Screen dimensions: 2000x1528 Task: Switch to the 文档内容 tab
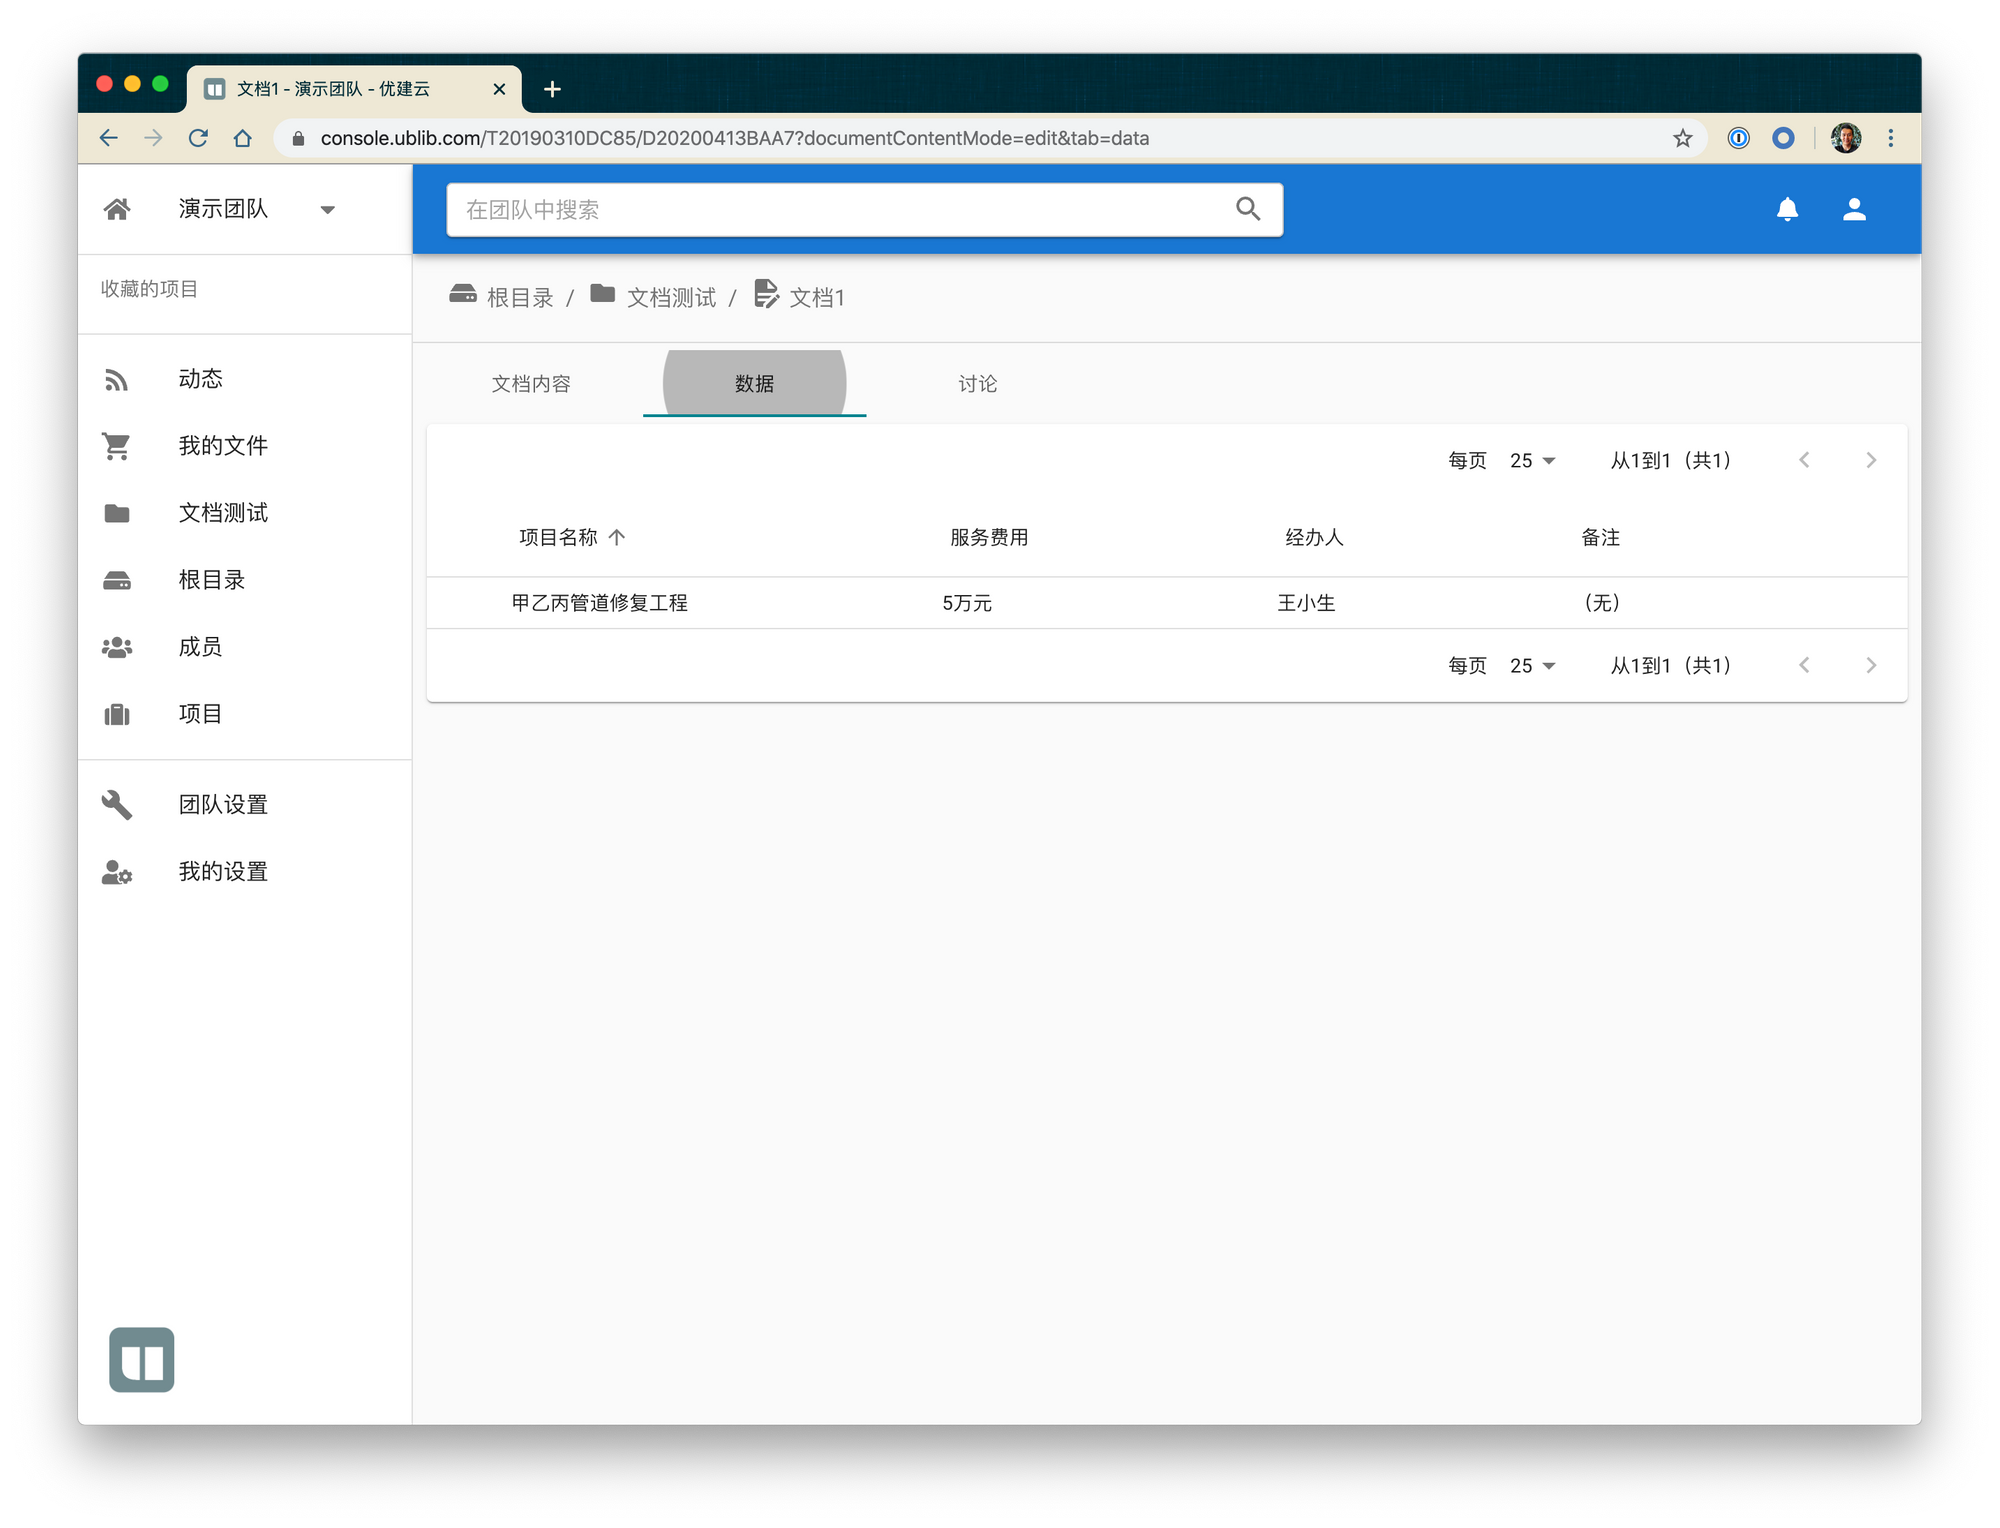(531, 384)
